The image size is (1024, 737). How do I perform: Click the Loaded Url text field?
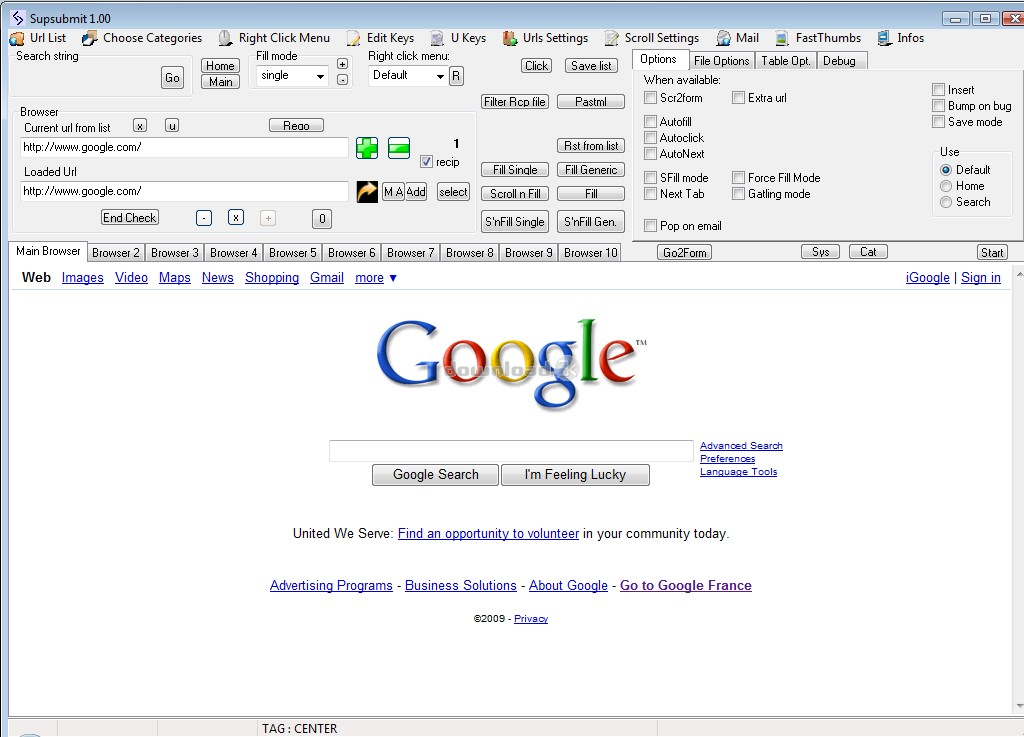click(184, 191)
